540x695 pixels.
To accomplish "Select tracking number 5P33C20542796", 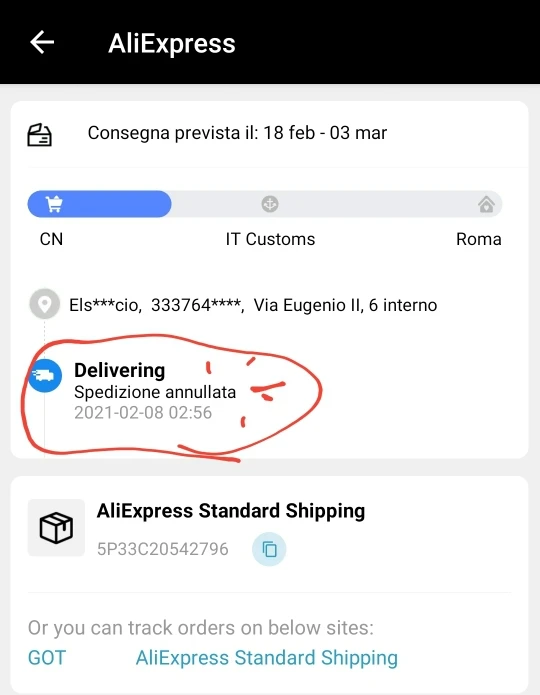I will pyautogui.click(x=163, y=549).
